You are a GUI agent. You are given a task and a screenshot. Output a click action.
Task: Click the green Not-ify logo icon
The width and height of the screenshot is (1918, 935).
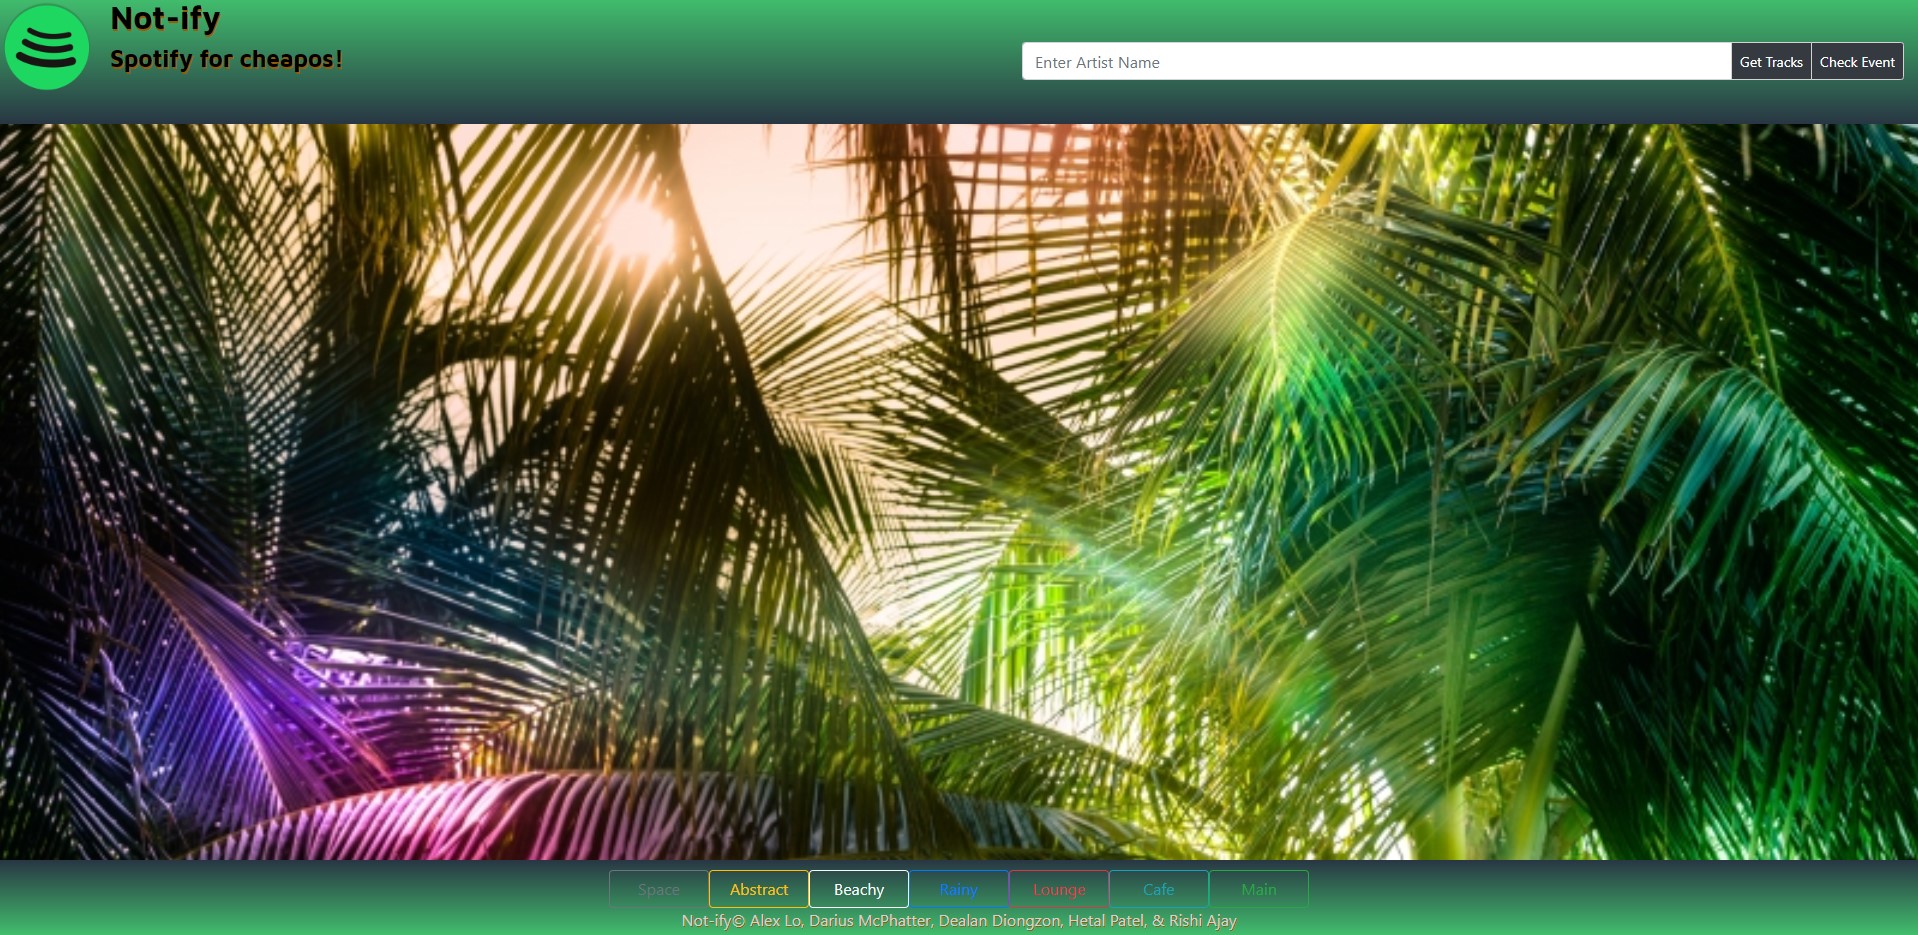coord(47,47)
